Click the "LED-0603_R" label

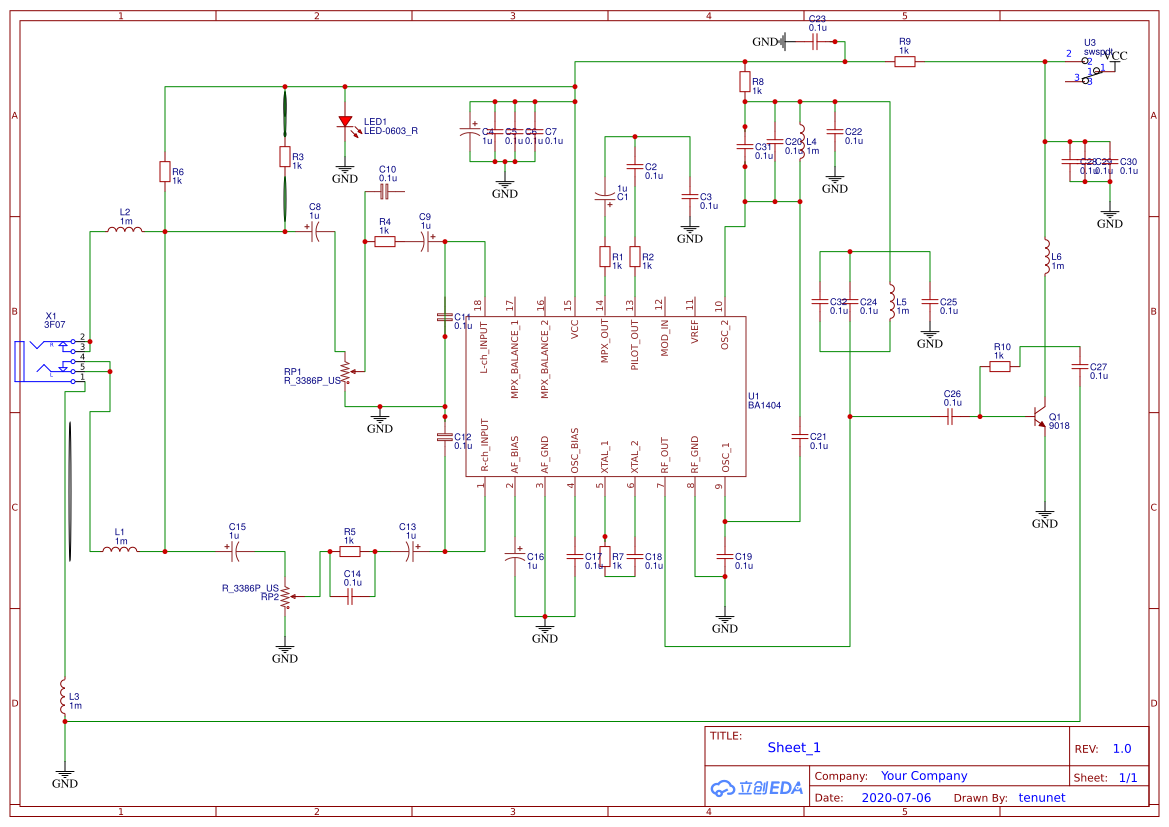tap(391, 131)
